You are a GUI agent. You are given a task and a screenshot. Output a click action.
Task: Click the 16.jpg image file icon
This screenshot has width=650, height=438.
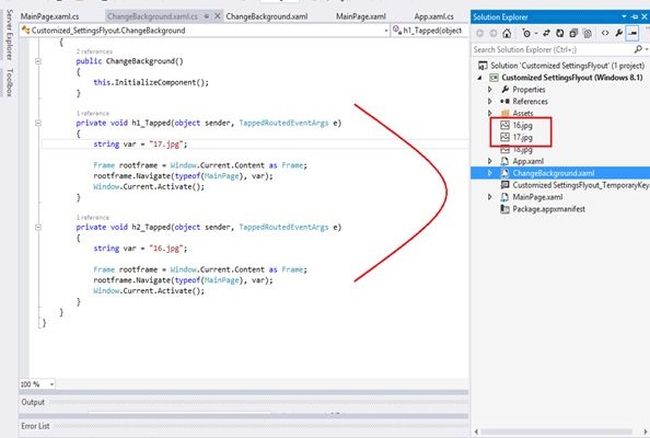(505, 125)
